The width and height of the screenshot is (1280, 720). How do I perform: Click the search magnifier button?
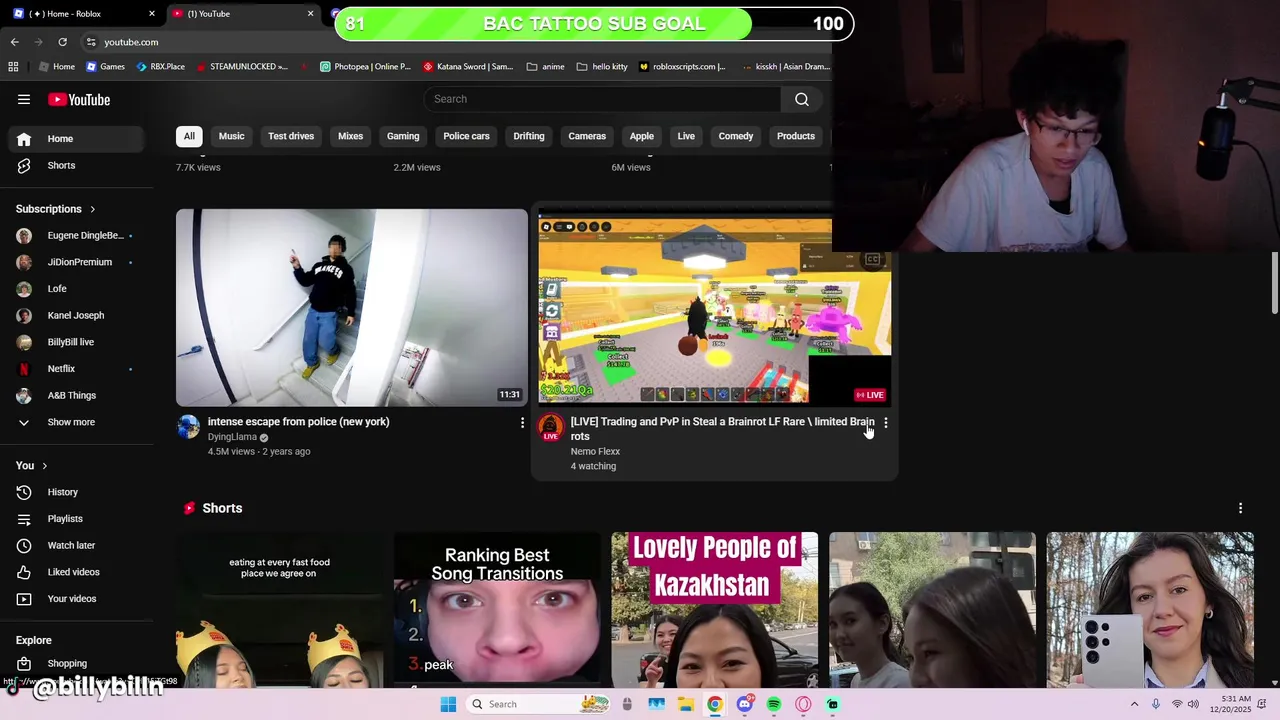coord(802,99)
